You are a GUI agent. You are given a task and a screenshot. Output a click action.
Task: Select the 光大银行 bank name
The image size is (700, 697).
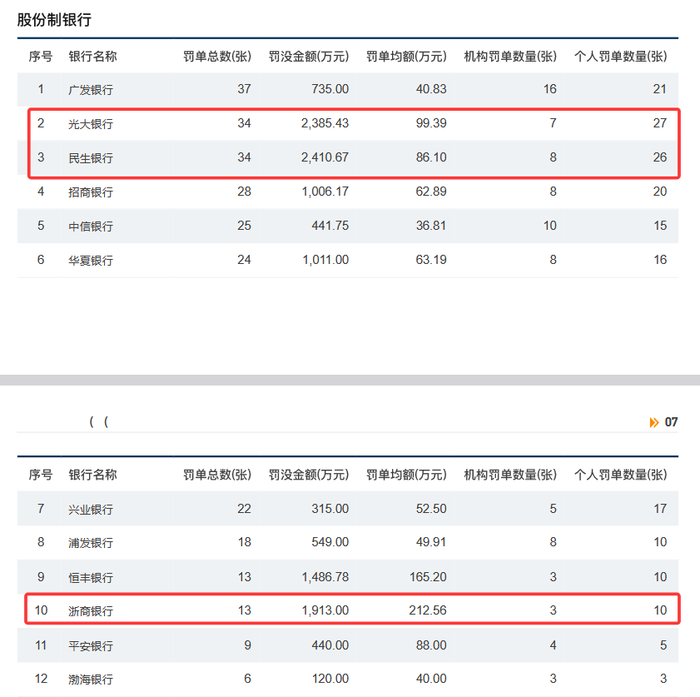click(91, 124)
